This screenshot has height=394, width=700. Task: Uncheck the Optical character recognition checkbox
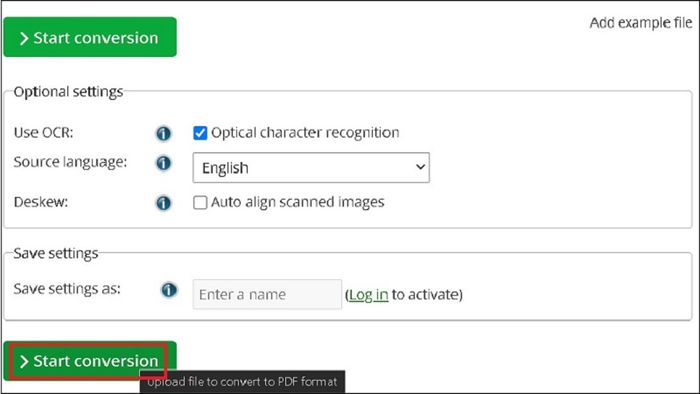click(200, 133)
